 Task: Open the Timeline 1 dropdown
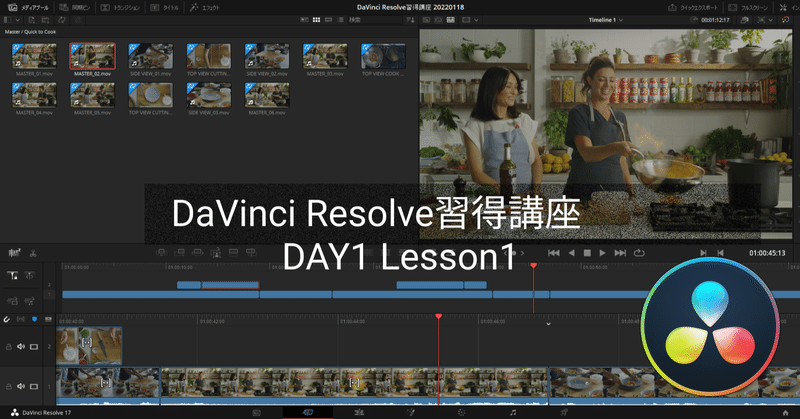(606, 20)
